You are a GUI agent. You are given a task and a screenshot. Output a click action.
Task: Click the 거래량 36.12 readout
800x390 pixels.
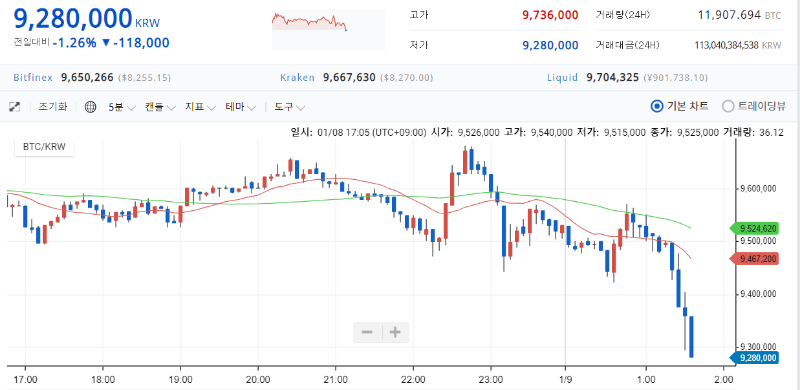click(x=753, y=132)
